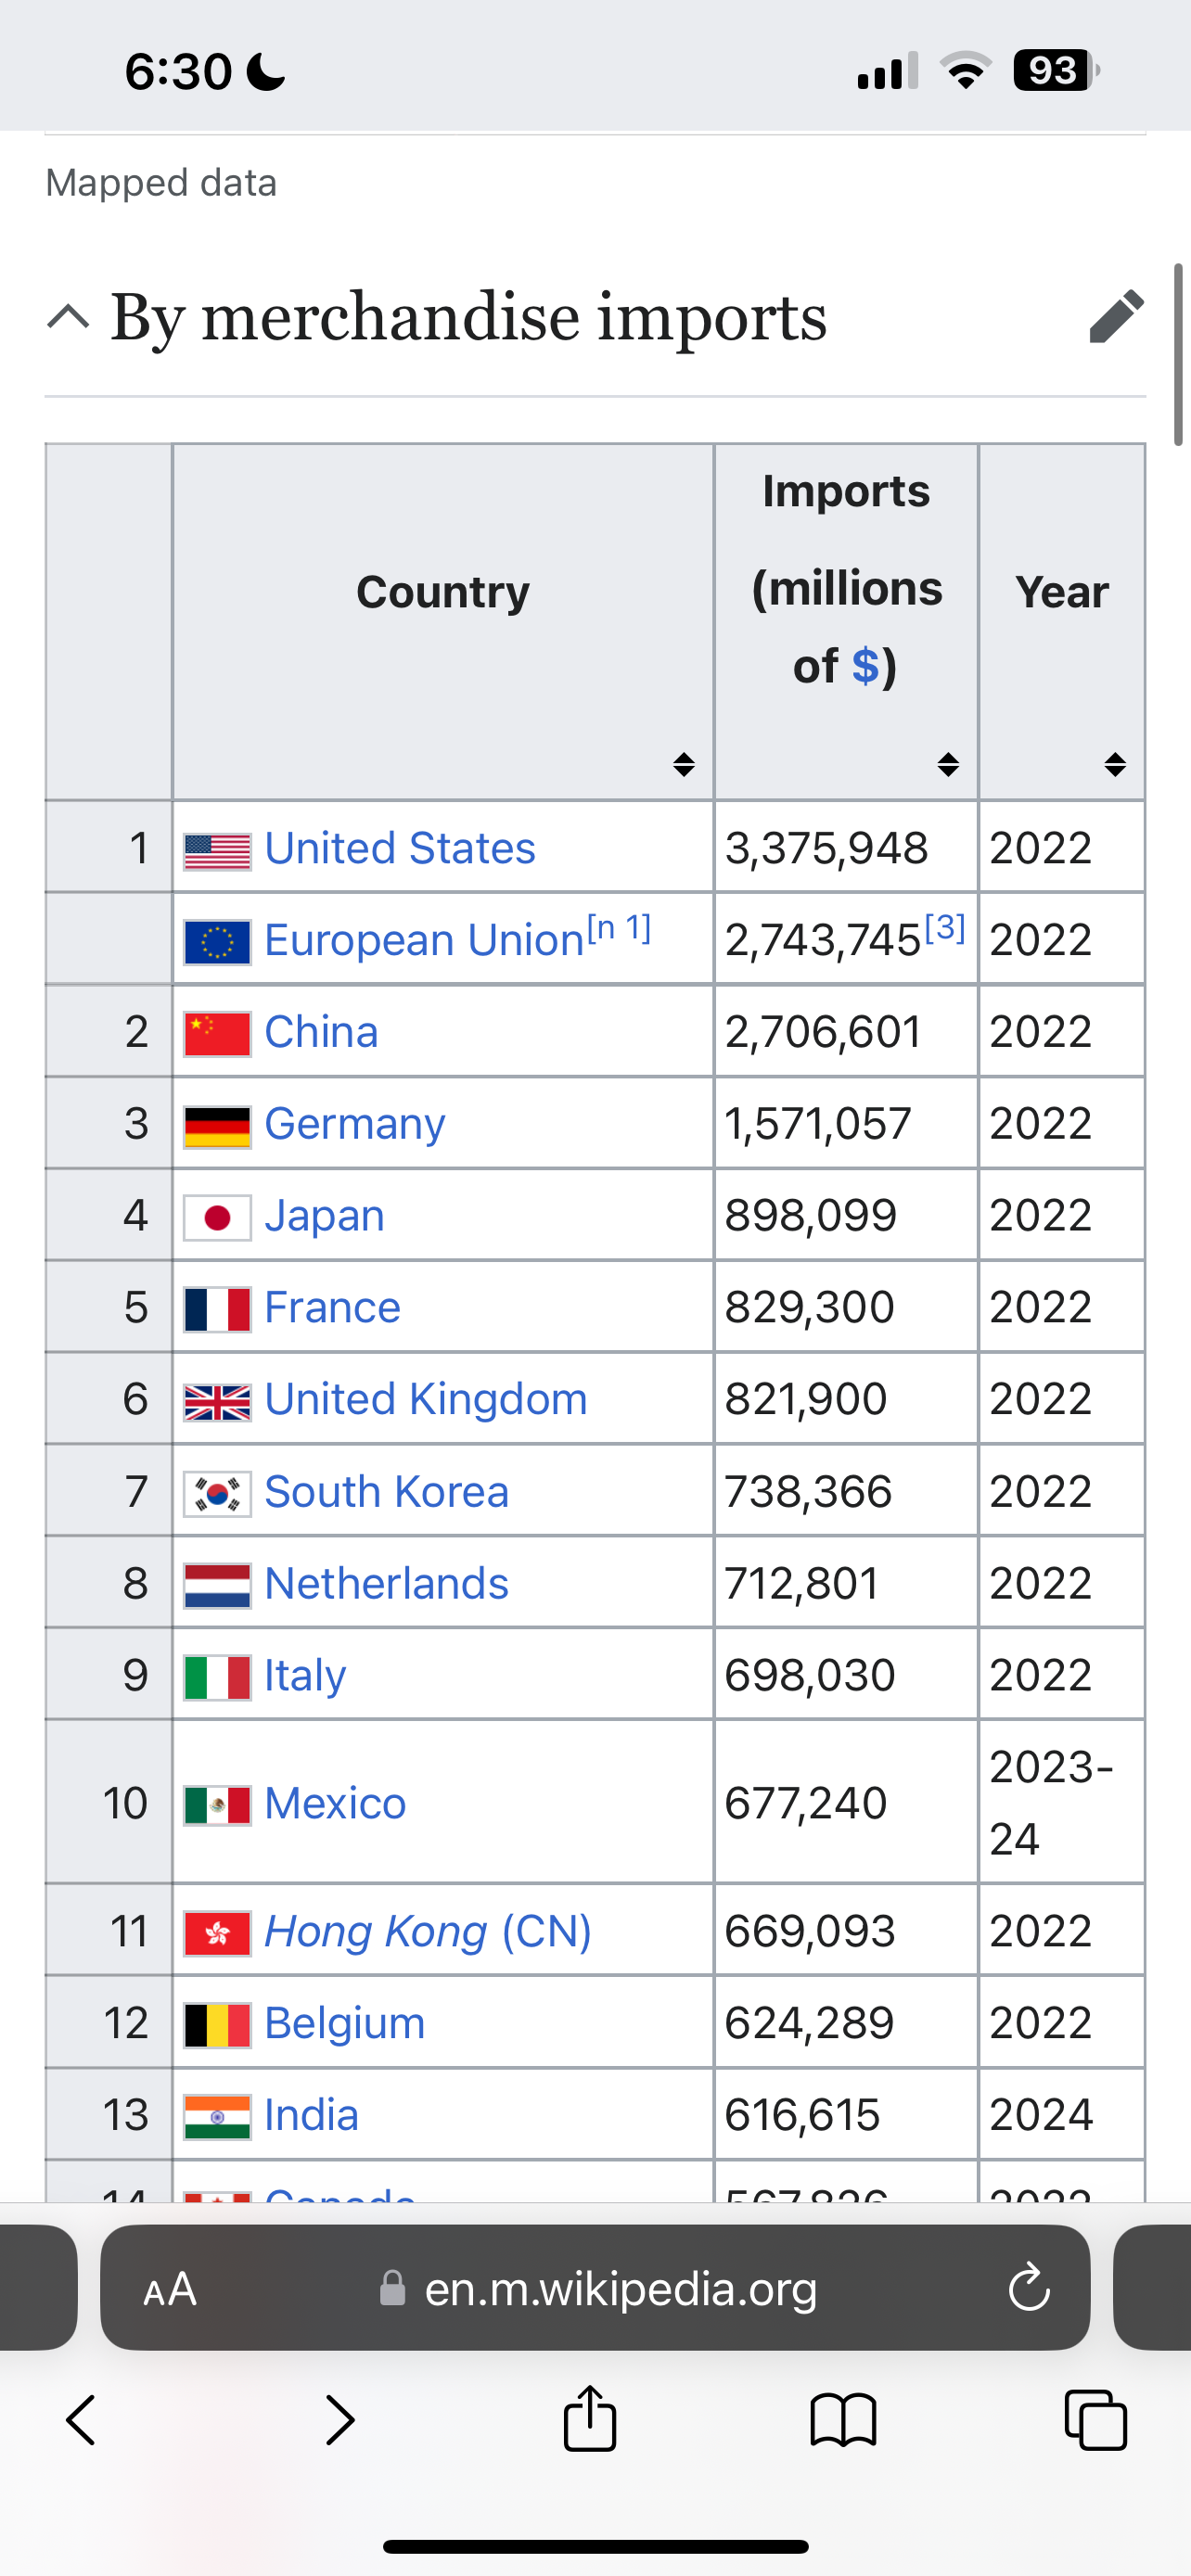Viewport: 1191px width, 2576px height.
Task: Collapse the By merchandise imports section
Action: point(68,317)
